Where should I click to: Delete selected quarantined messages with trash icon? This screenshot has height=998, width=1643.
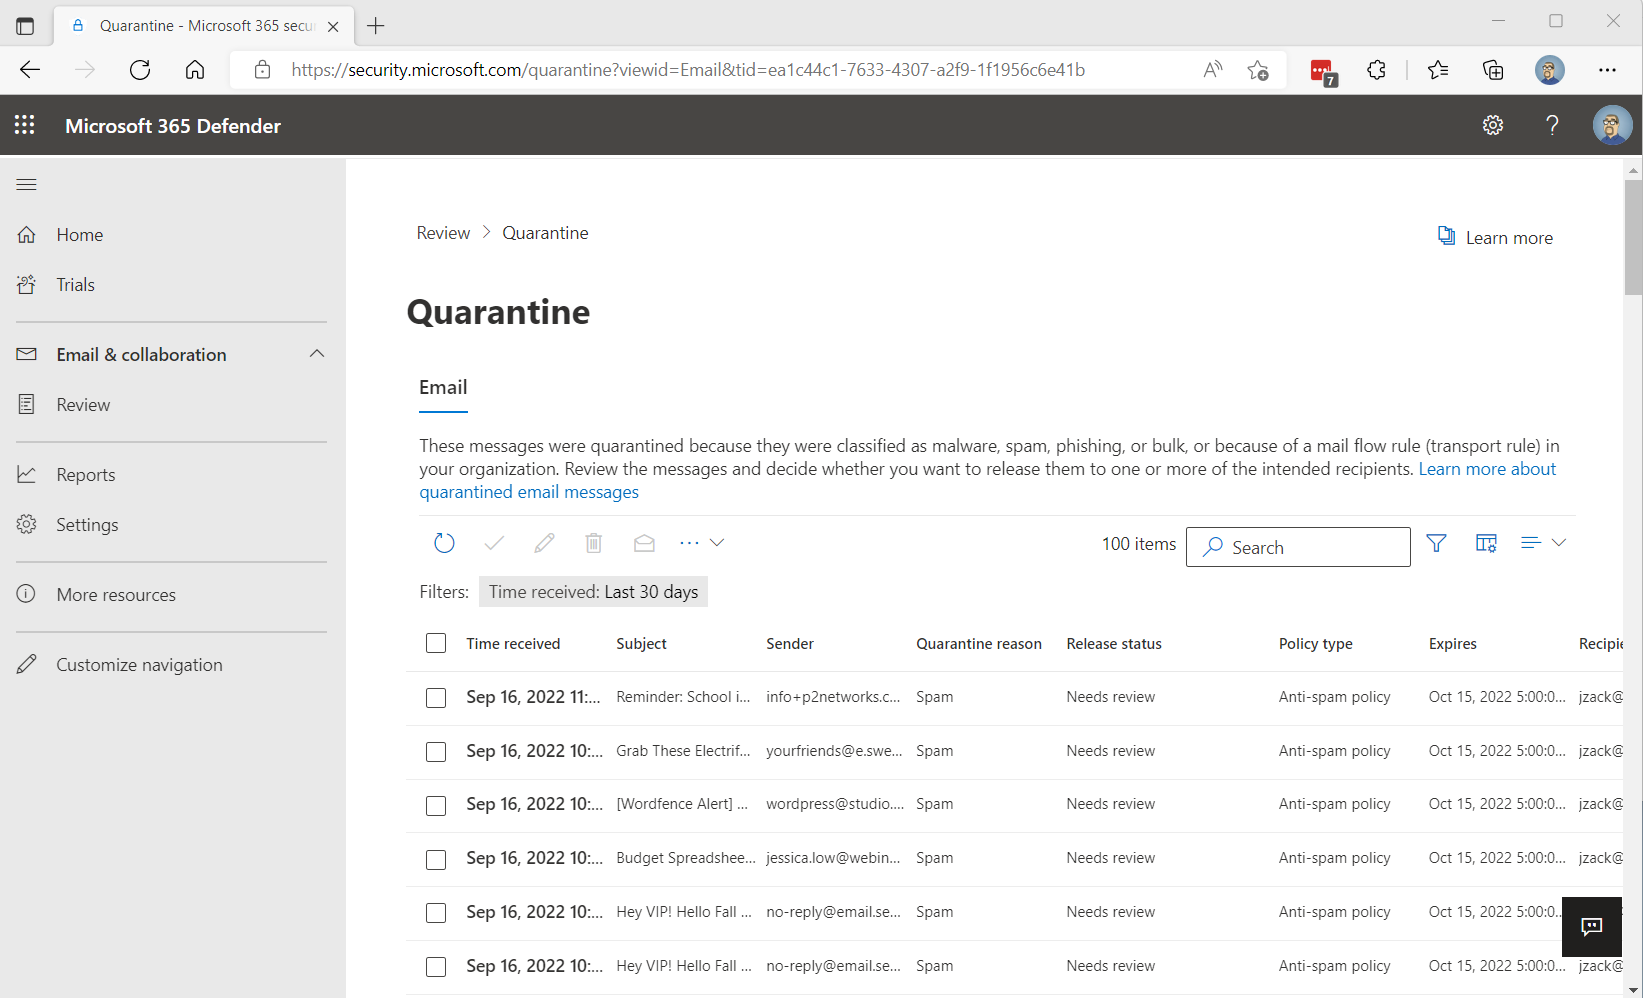click(x=594, y=542)
